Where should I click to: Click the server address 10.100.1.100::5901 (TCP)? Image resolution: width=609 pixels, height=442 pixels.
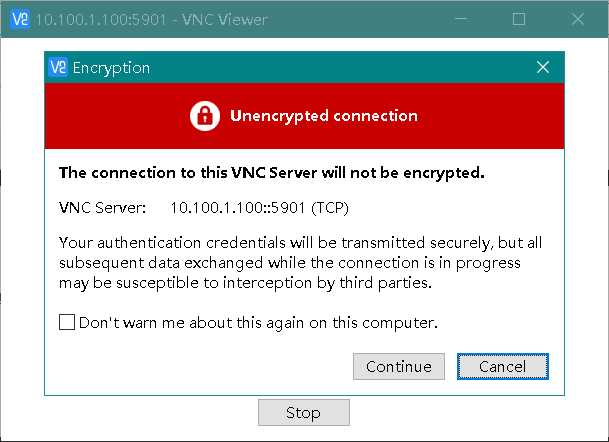point(259,208)
